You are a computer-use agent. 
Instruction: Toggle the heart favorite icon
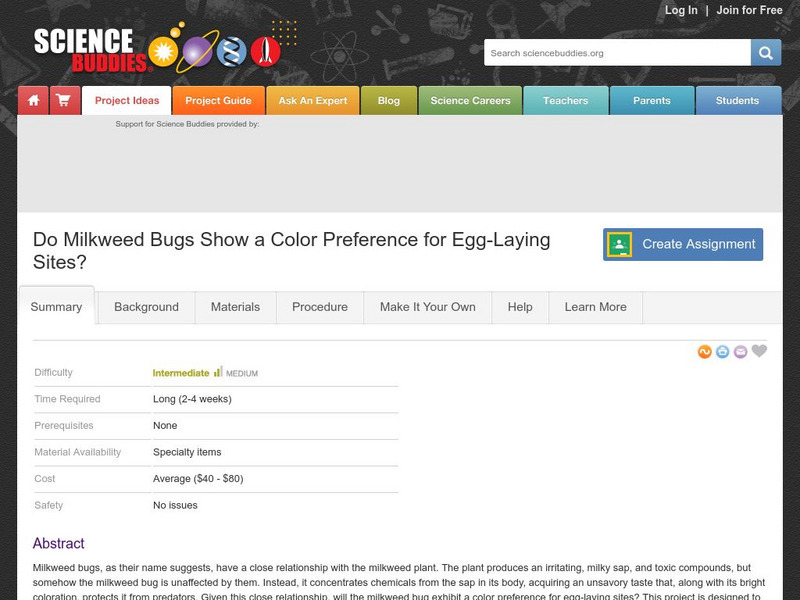(760, 351)
